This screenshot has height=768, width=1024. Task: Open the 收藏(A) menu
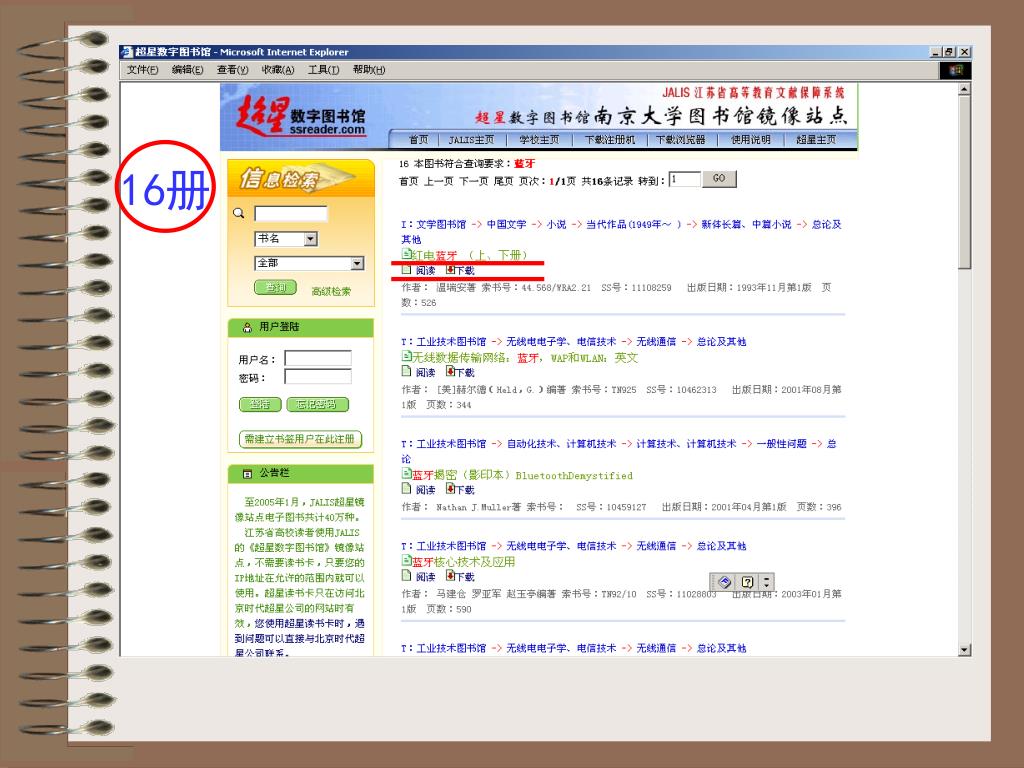pos(278,70)
